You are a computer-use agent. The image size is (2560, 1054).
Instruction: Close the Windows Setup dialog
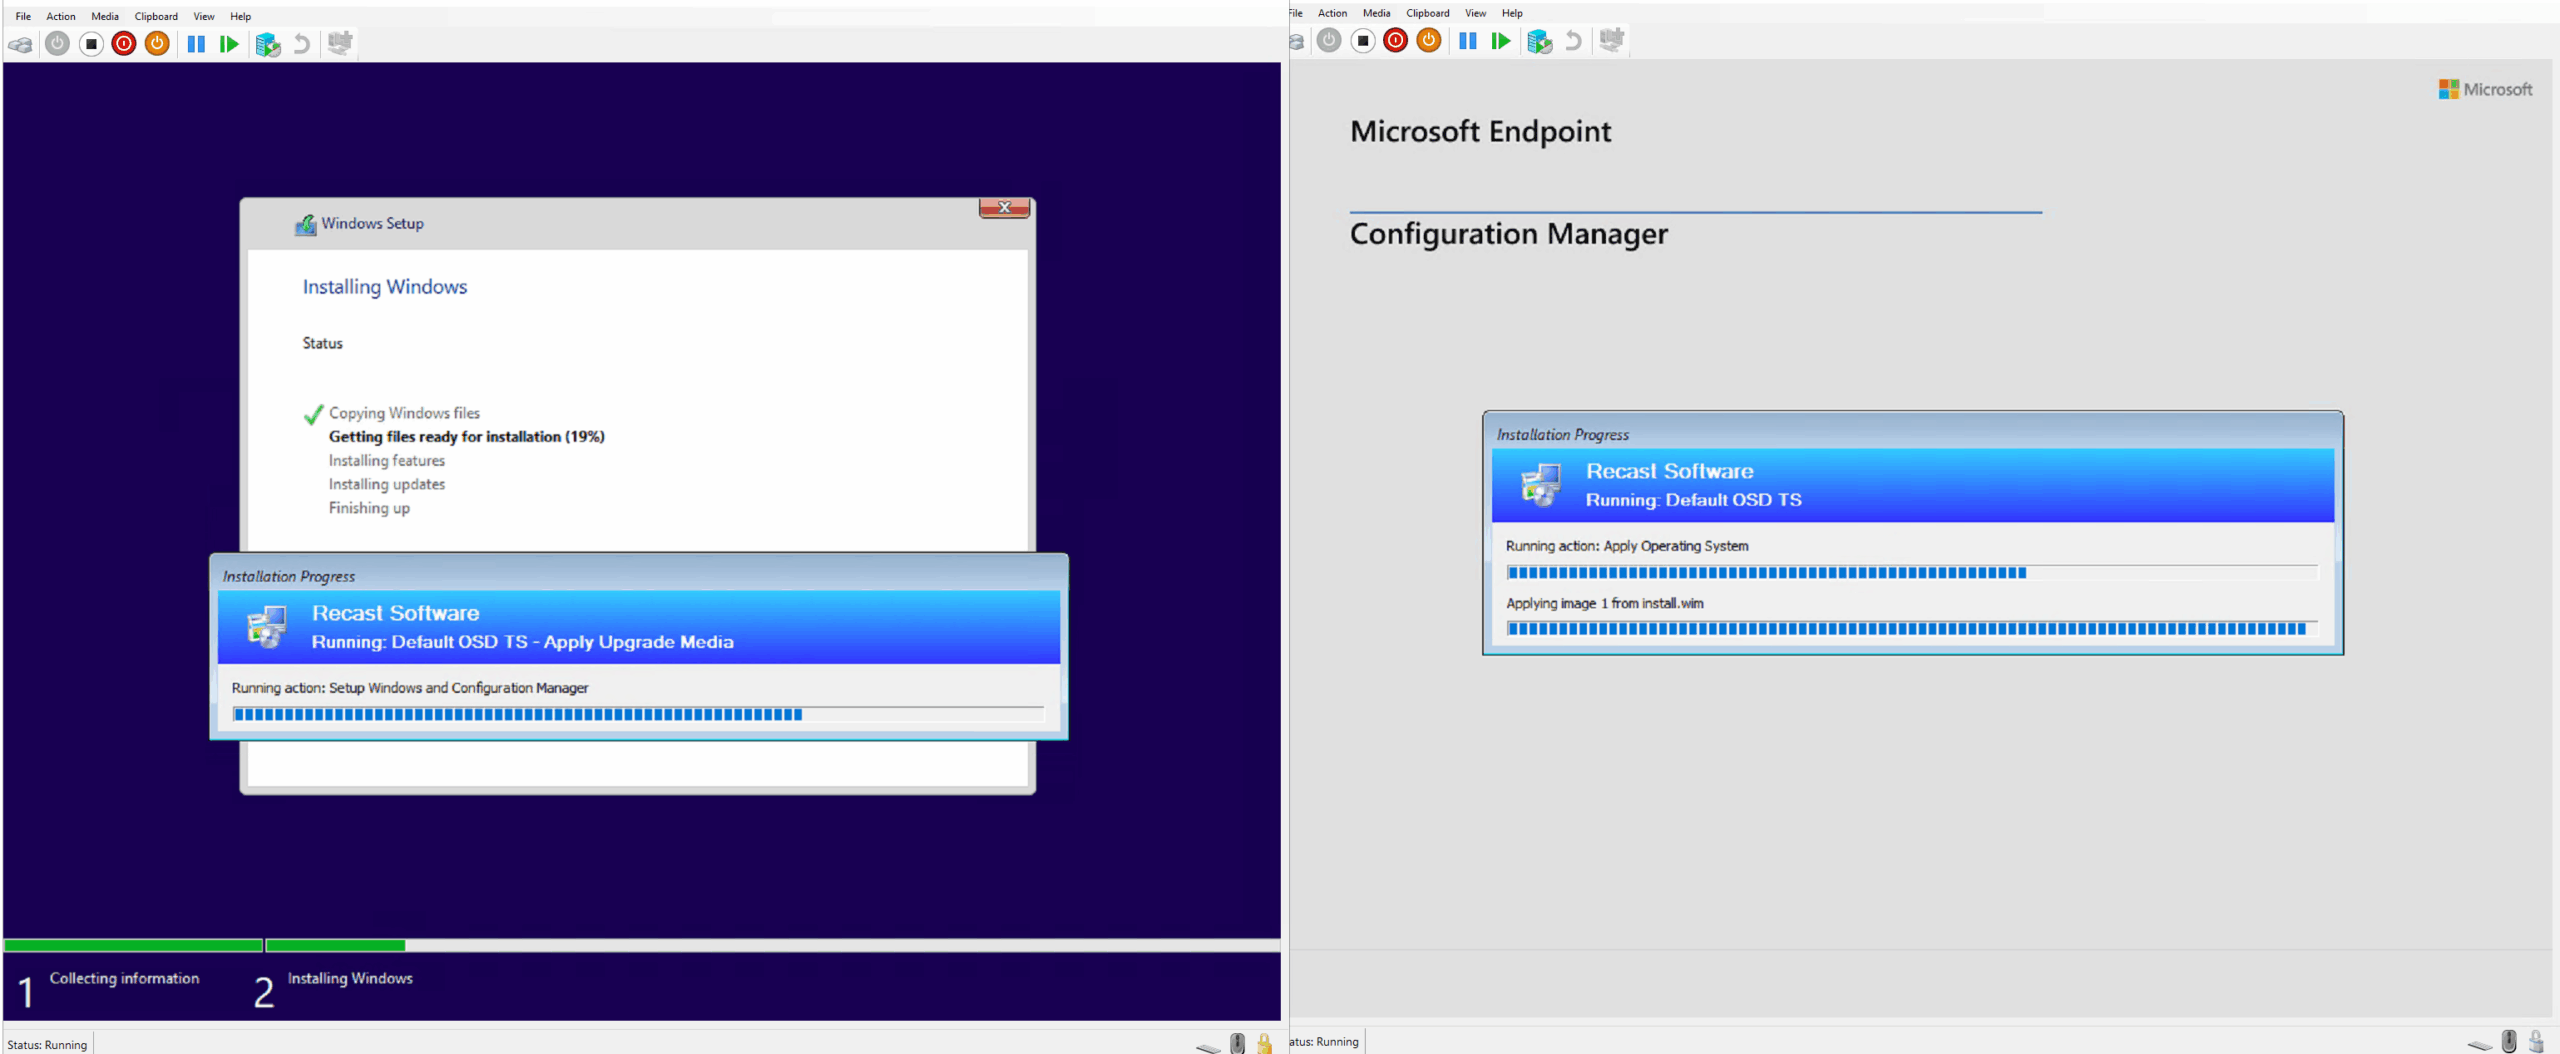(1004, 207)
